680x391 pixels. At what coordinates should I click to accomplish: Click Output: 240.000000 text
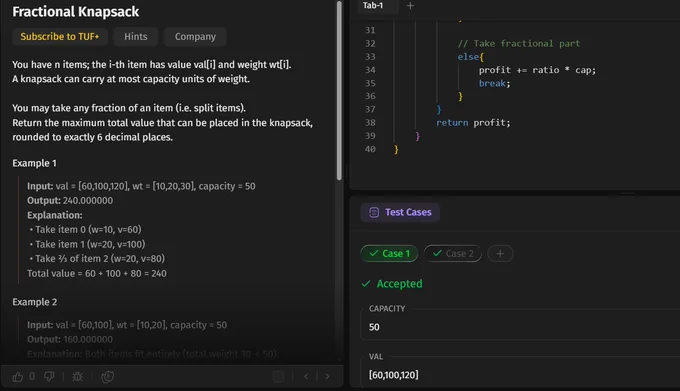tap(70, 201)
